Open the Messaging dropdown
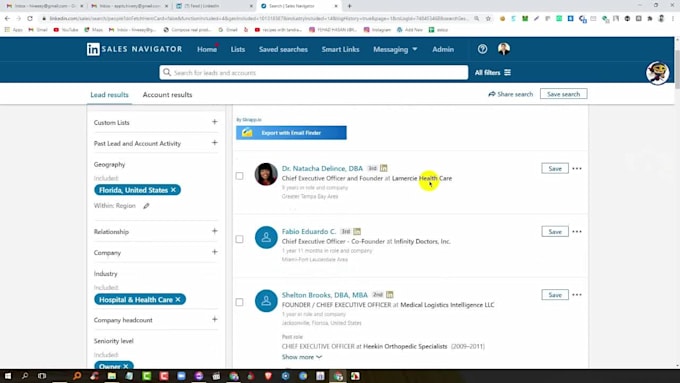 pyautogui.click(x=395, y=49)
